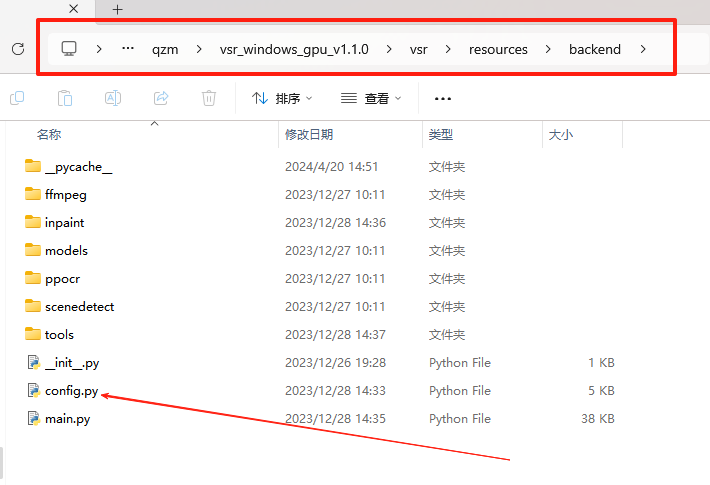Expand chevron after vsr breadcrumb
Viewport: 710px width, 485px height.
coord(448,49)
